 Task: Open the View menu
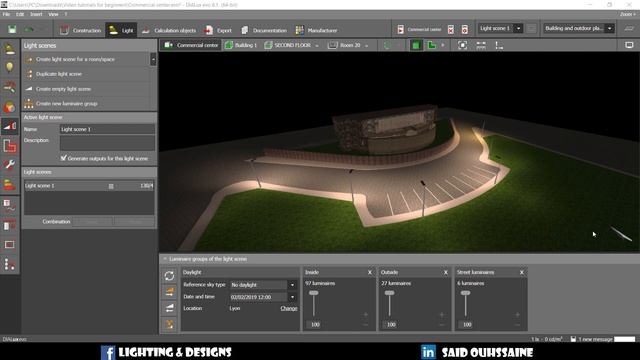pyautogui.click(x=53, y=14)
